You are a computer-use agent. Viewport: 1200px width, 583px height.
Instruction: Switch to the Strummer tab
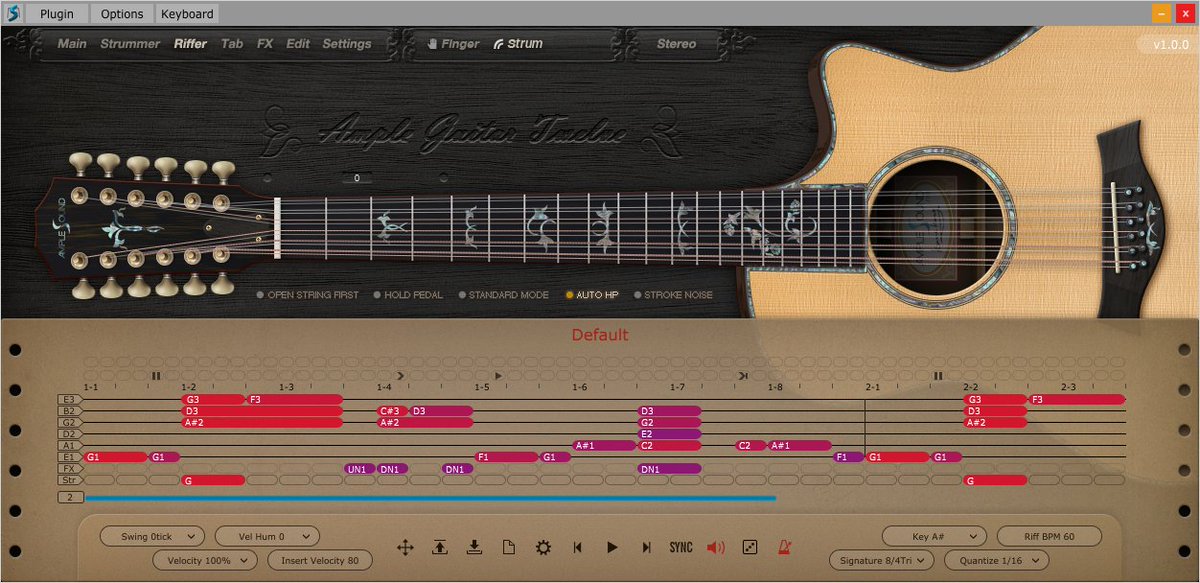click(x=130, y=43)
